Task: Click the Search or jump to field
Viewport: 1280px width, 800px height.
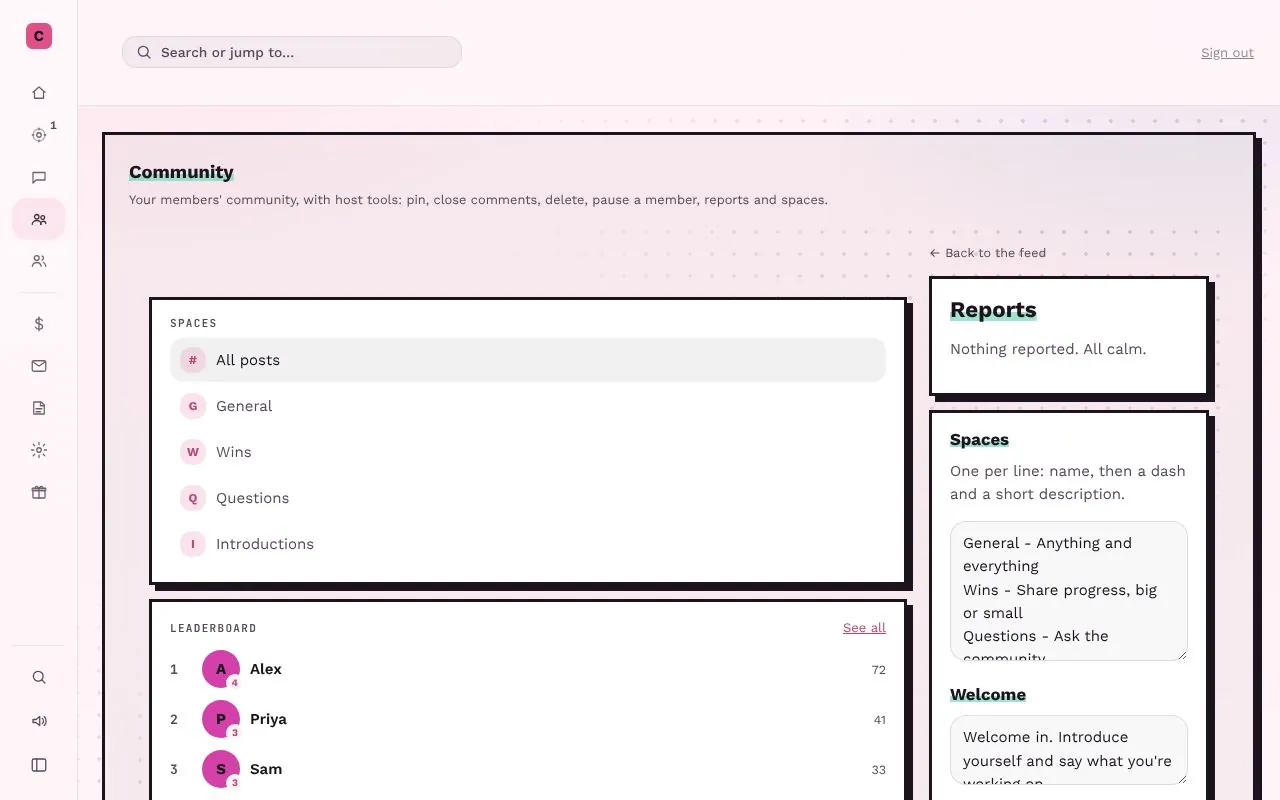Action: (x=292, y=52)
